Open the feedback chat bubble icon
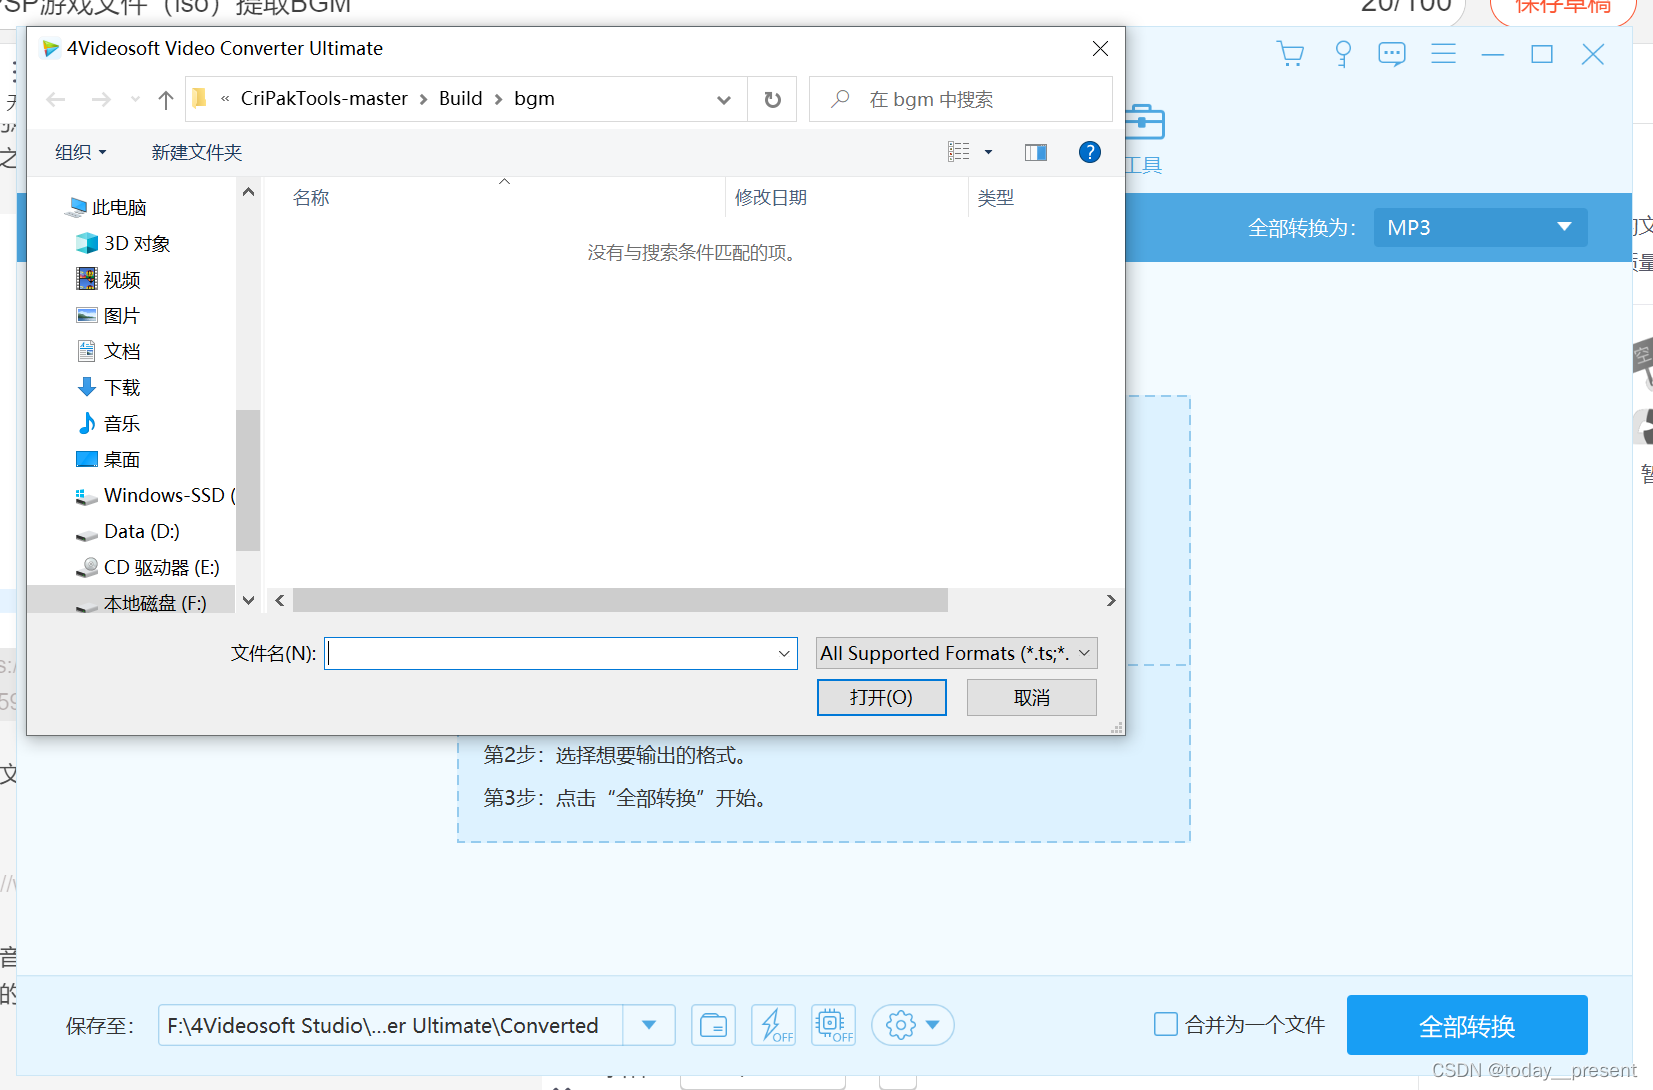This screenshot has height=1090, width=1653. point(1392,54)
